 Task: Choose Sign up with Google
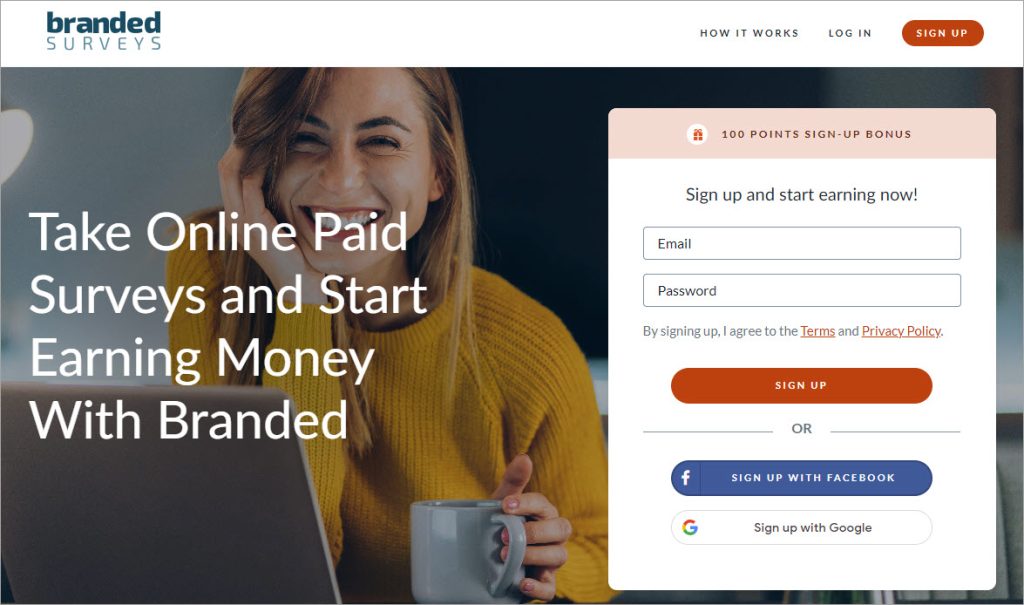click(801, 527)
